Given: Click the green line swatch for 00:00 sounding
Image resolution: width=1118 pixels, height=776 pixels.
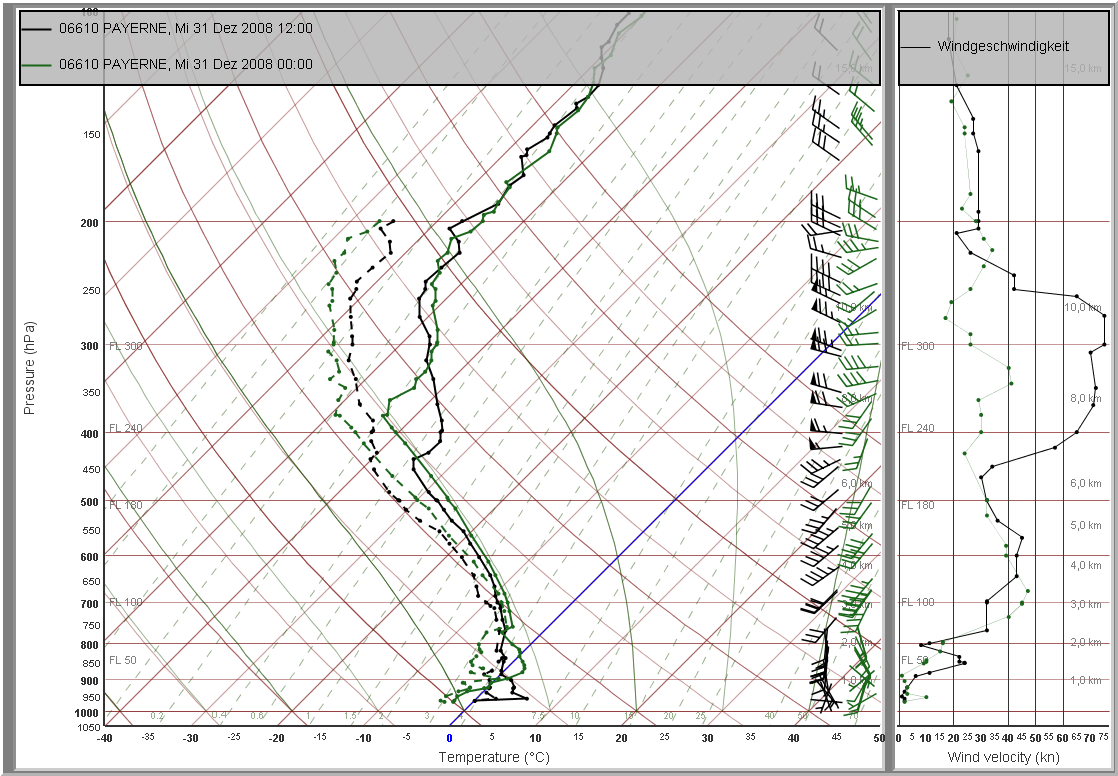Looking at the screenshot, I should [x=39, y=65].
